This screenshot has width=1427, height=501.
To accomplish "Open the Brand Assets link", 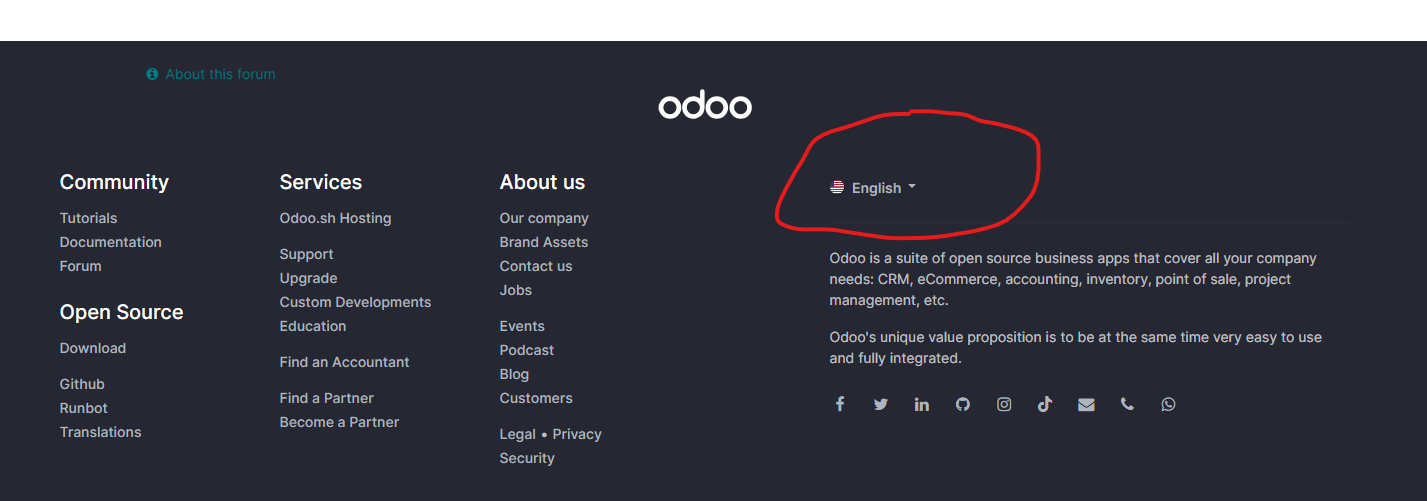I will [544, 242].
